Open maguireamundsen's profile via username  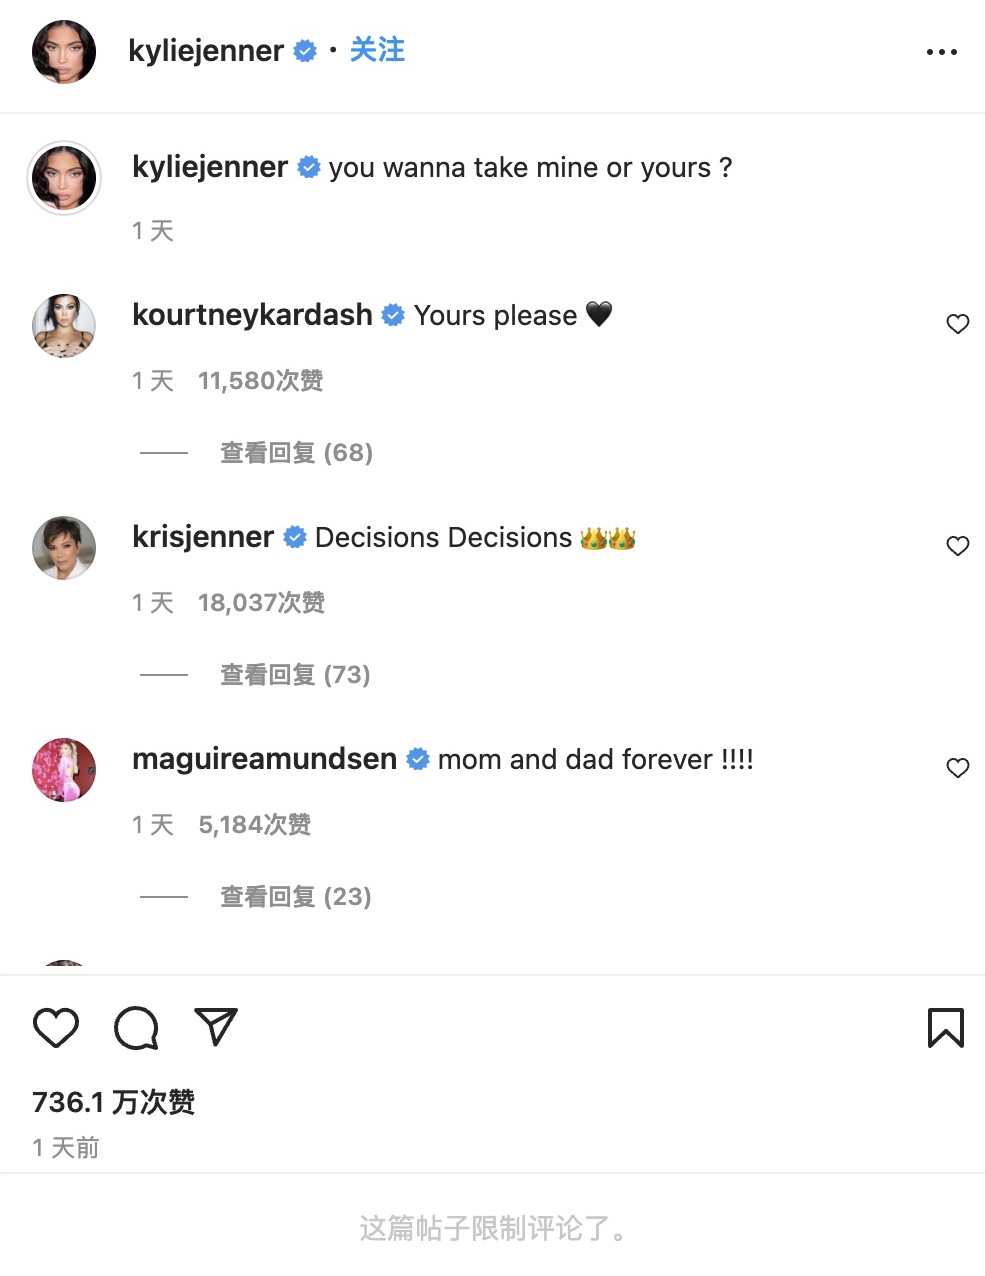pyautogui.click(x=264, y=759)
